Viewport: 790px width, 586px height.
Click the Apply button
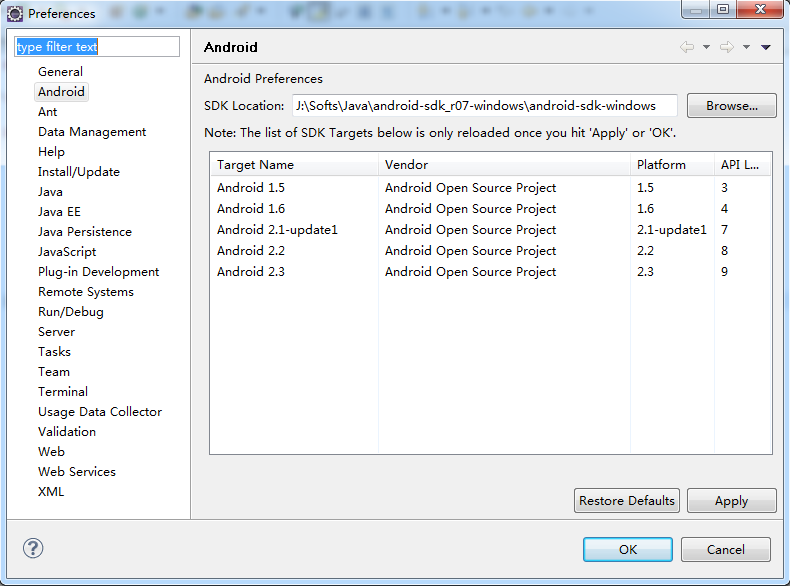(732, 500)
